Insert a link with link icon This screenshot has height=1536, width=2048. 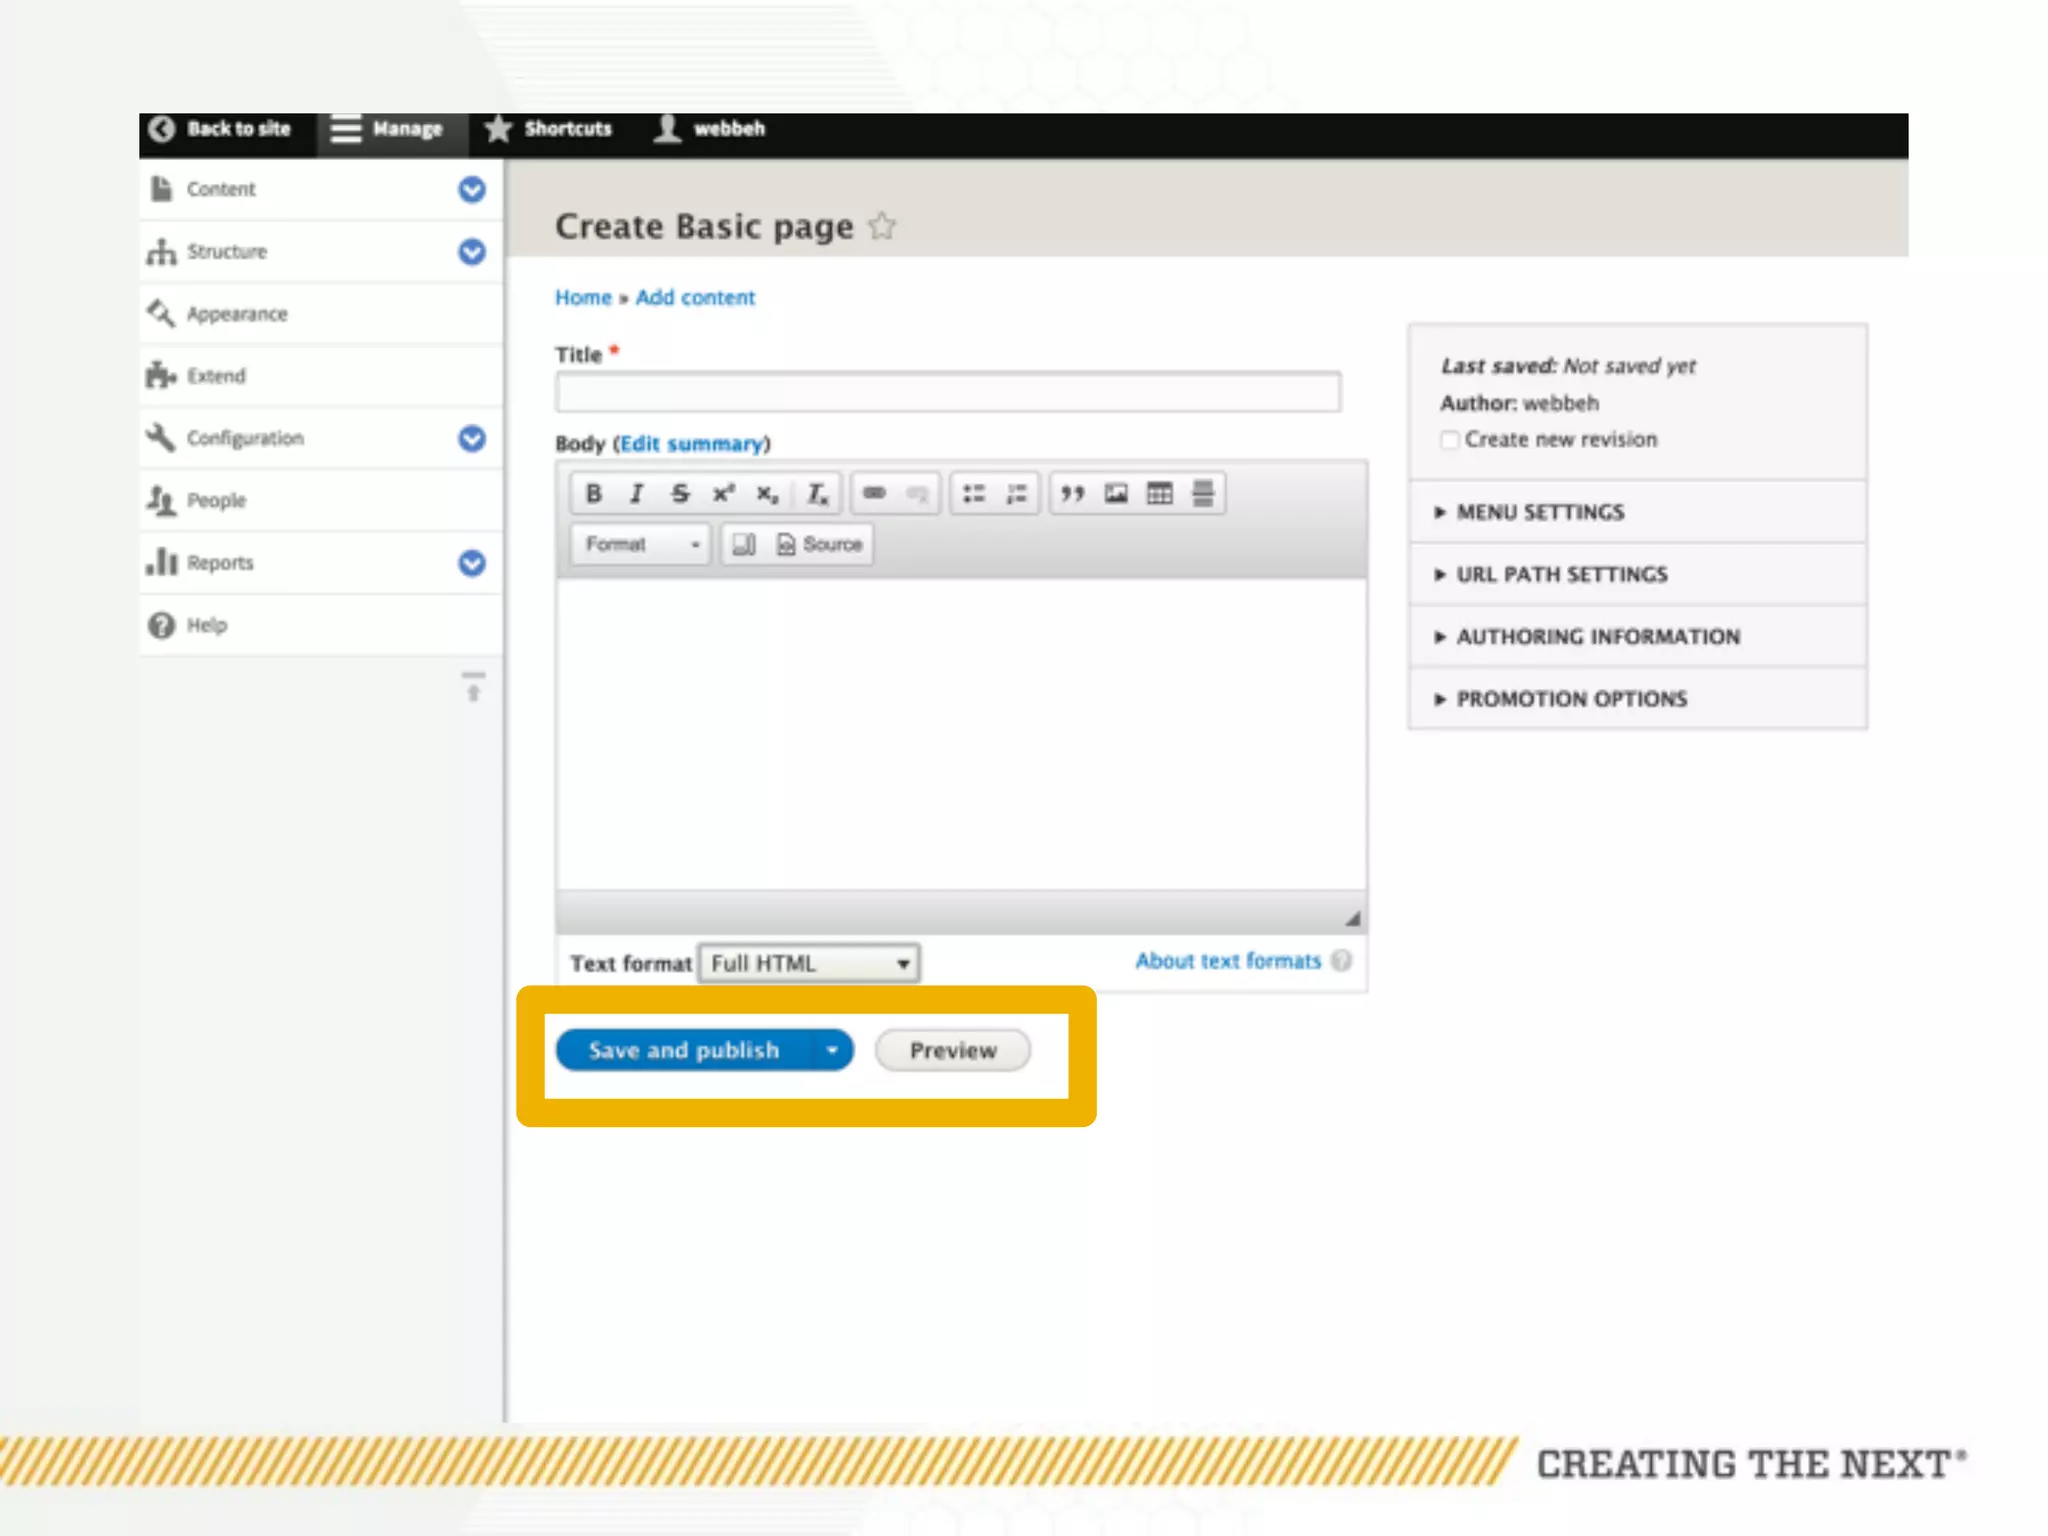[x=874, y=494]
